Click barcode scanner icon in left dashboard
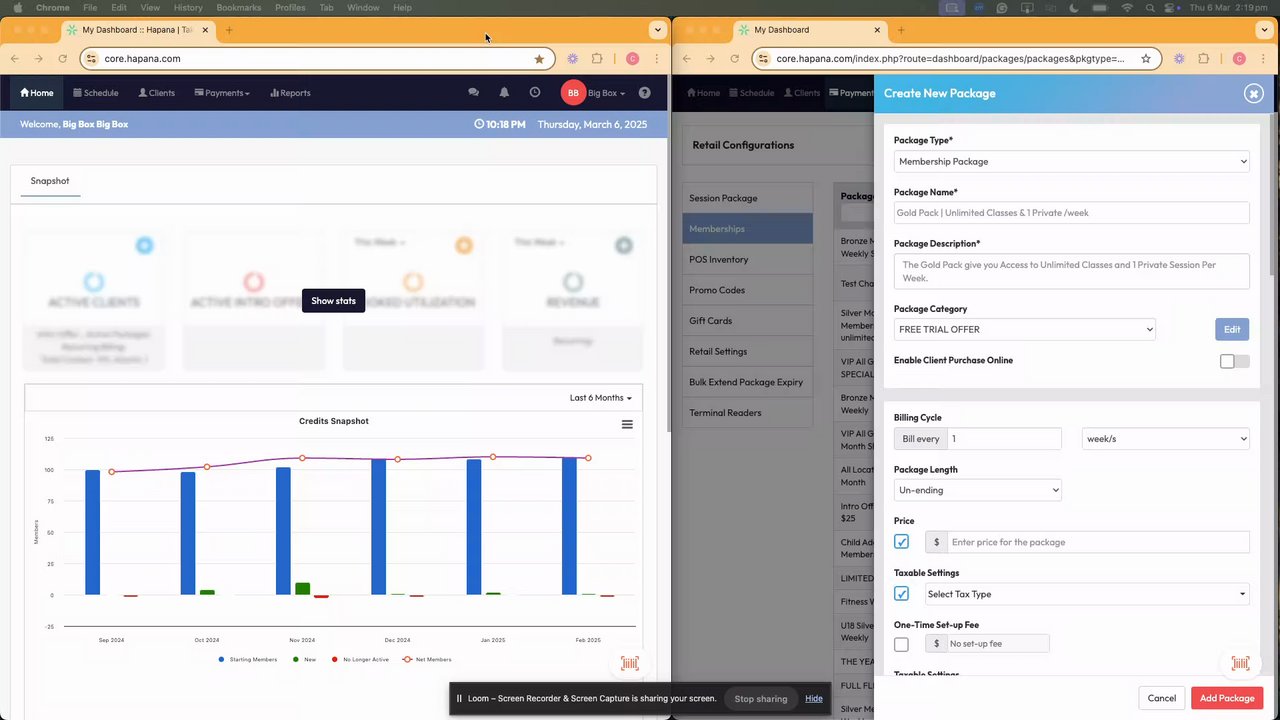The height and width of the screenshot is (720, 1280). pos(630,663)
